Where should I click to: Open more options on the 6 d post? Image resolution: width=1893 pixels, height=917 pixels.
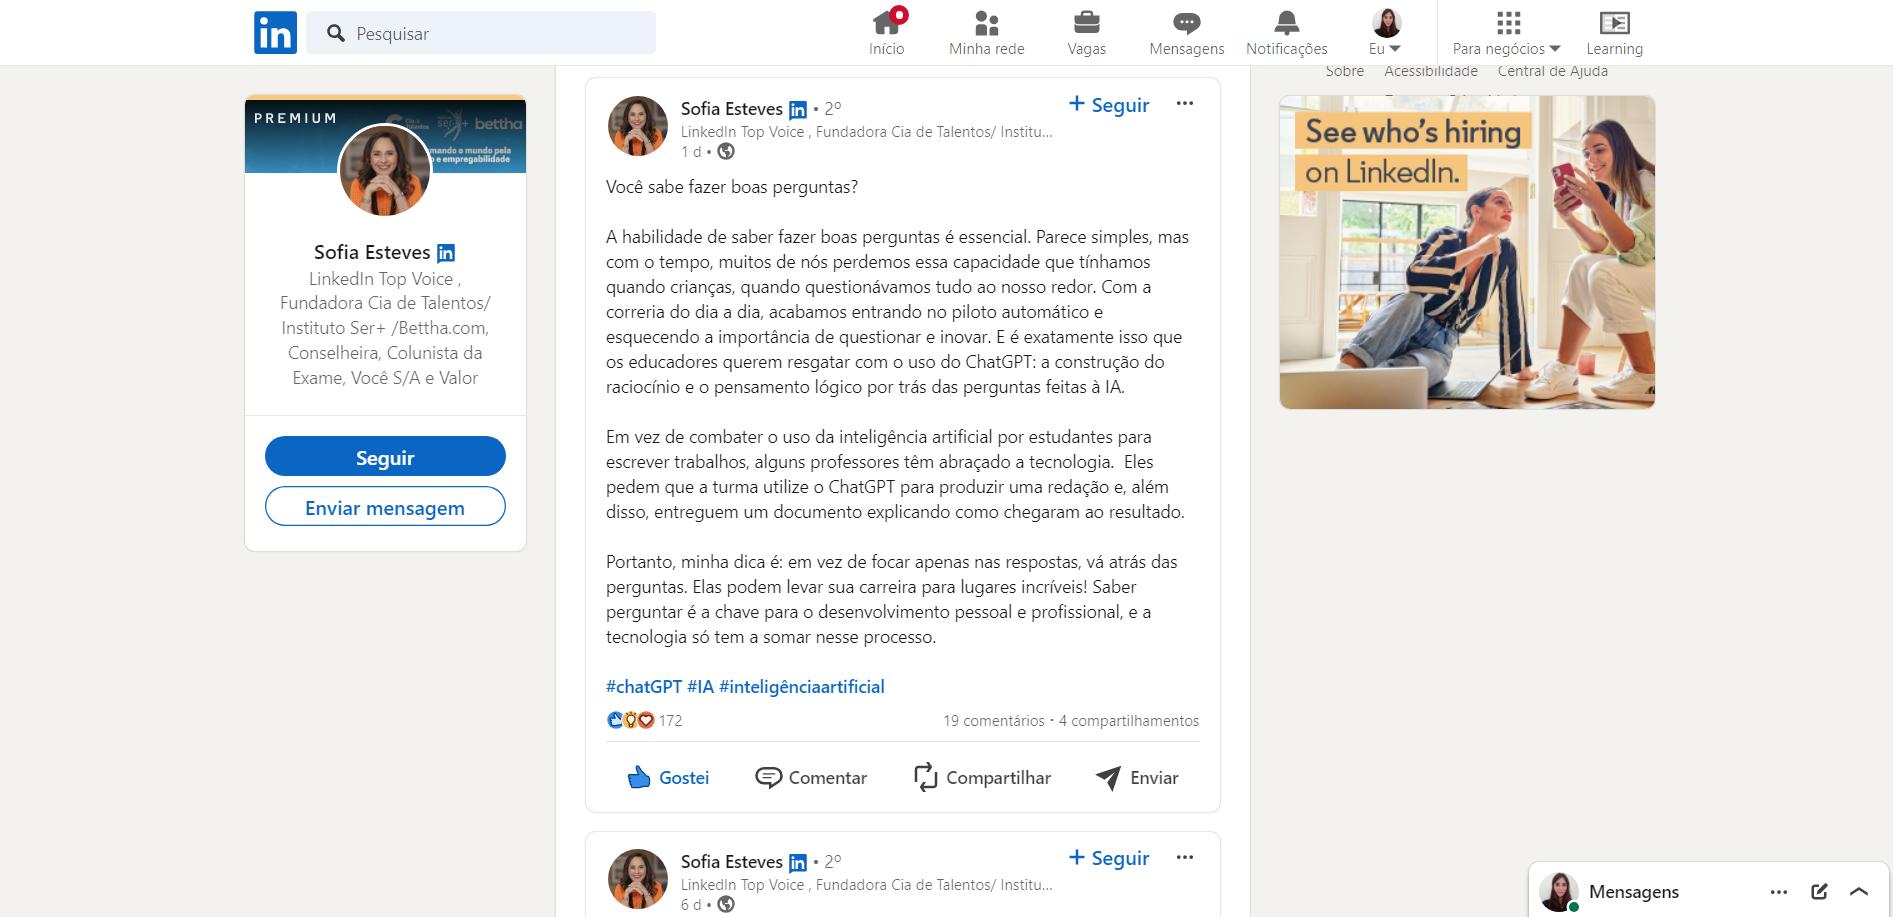(x=1185, y=857)
